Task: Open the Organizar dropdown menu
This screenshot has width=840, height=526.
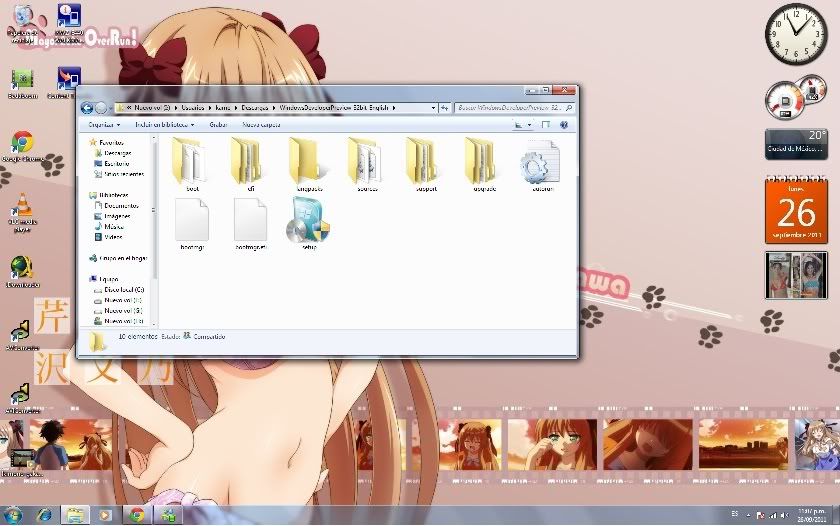Action: tap(104, 124)
